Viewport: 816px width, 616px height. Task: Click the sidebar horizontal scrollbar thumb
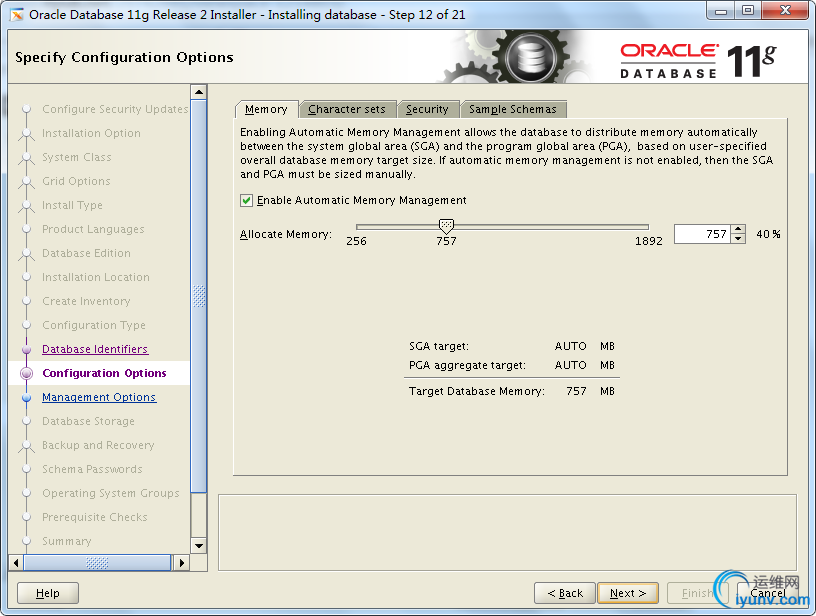(x=97, y=562)
